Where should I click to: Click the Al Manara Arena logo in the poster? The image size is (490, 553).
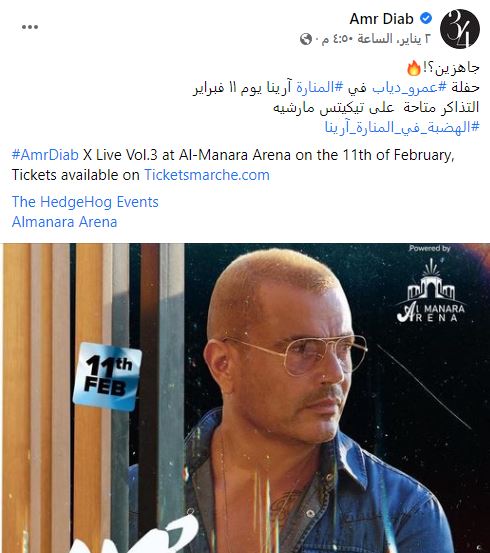click(x=431, y=291)
